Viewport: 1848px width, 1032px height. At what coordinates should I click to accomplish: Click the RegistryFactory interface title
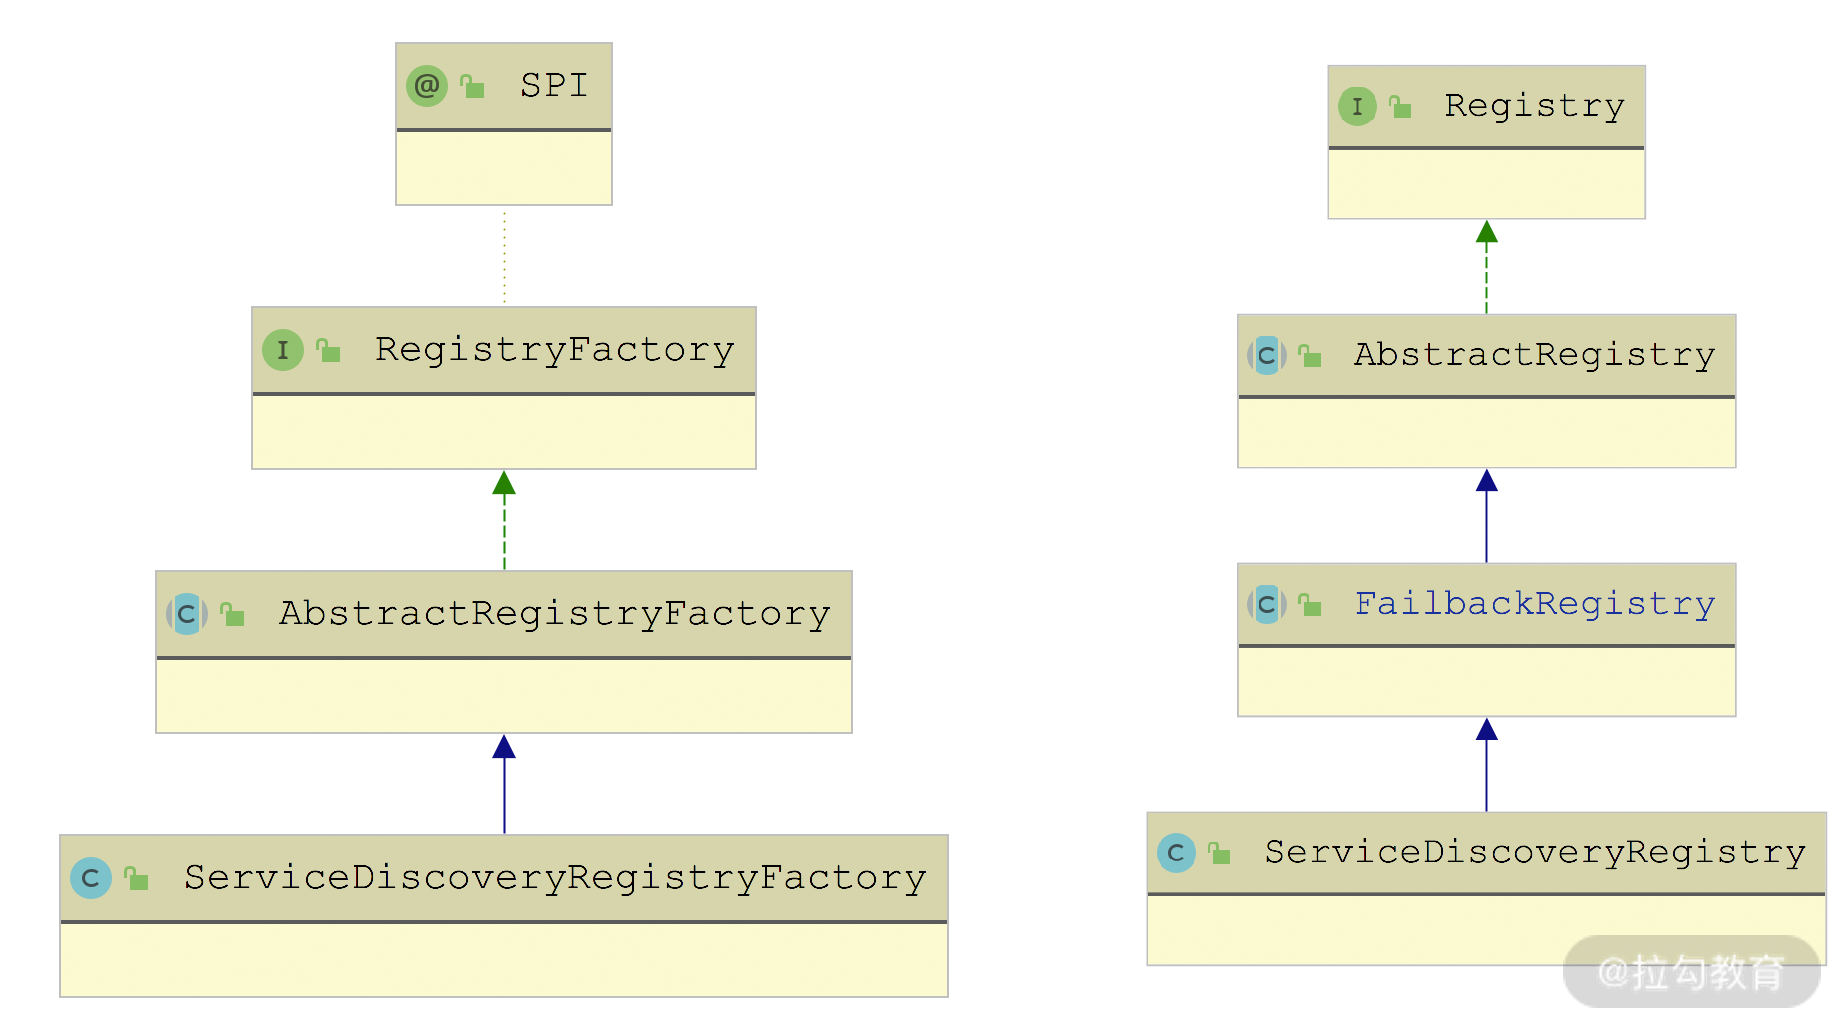[554, 350]
